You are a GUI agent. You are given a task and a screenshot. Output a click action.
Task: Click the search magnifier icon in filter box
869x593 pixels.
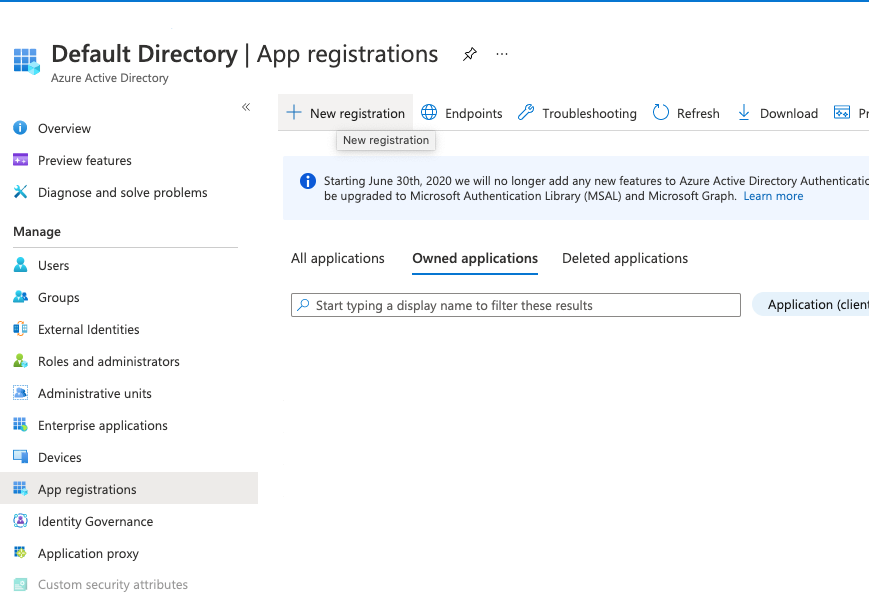click(303, 305)
